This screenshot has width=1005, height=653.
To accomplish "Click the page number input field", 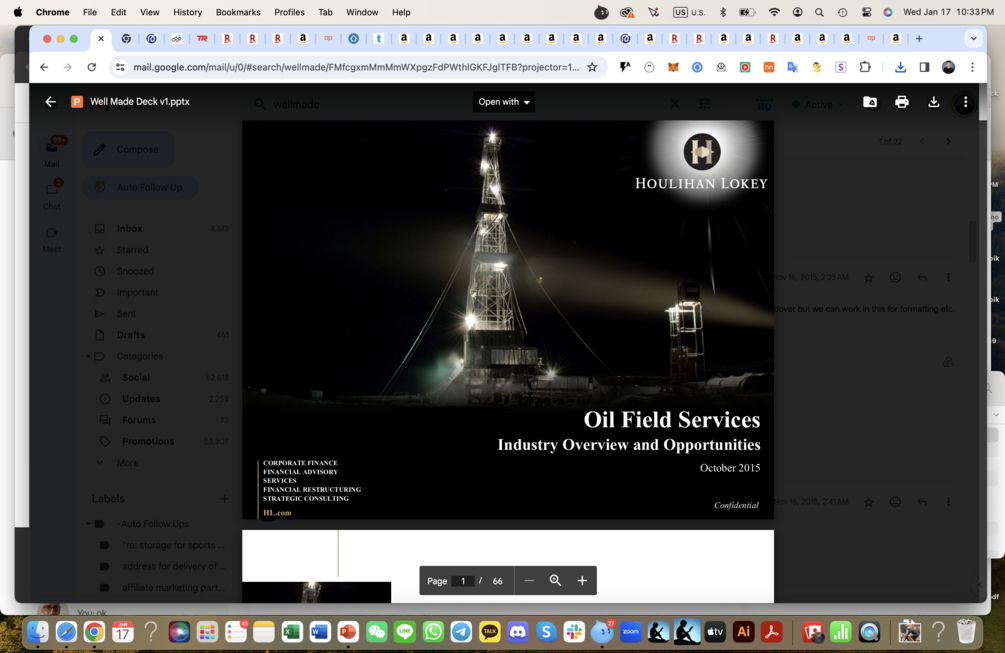I will click(x=463, y=581).
